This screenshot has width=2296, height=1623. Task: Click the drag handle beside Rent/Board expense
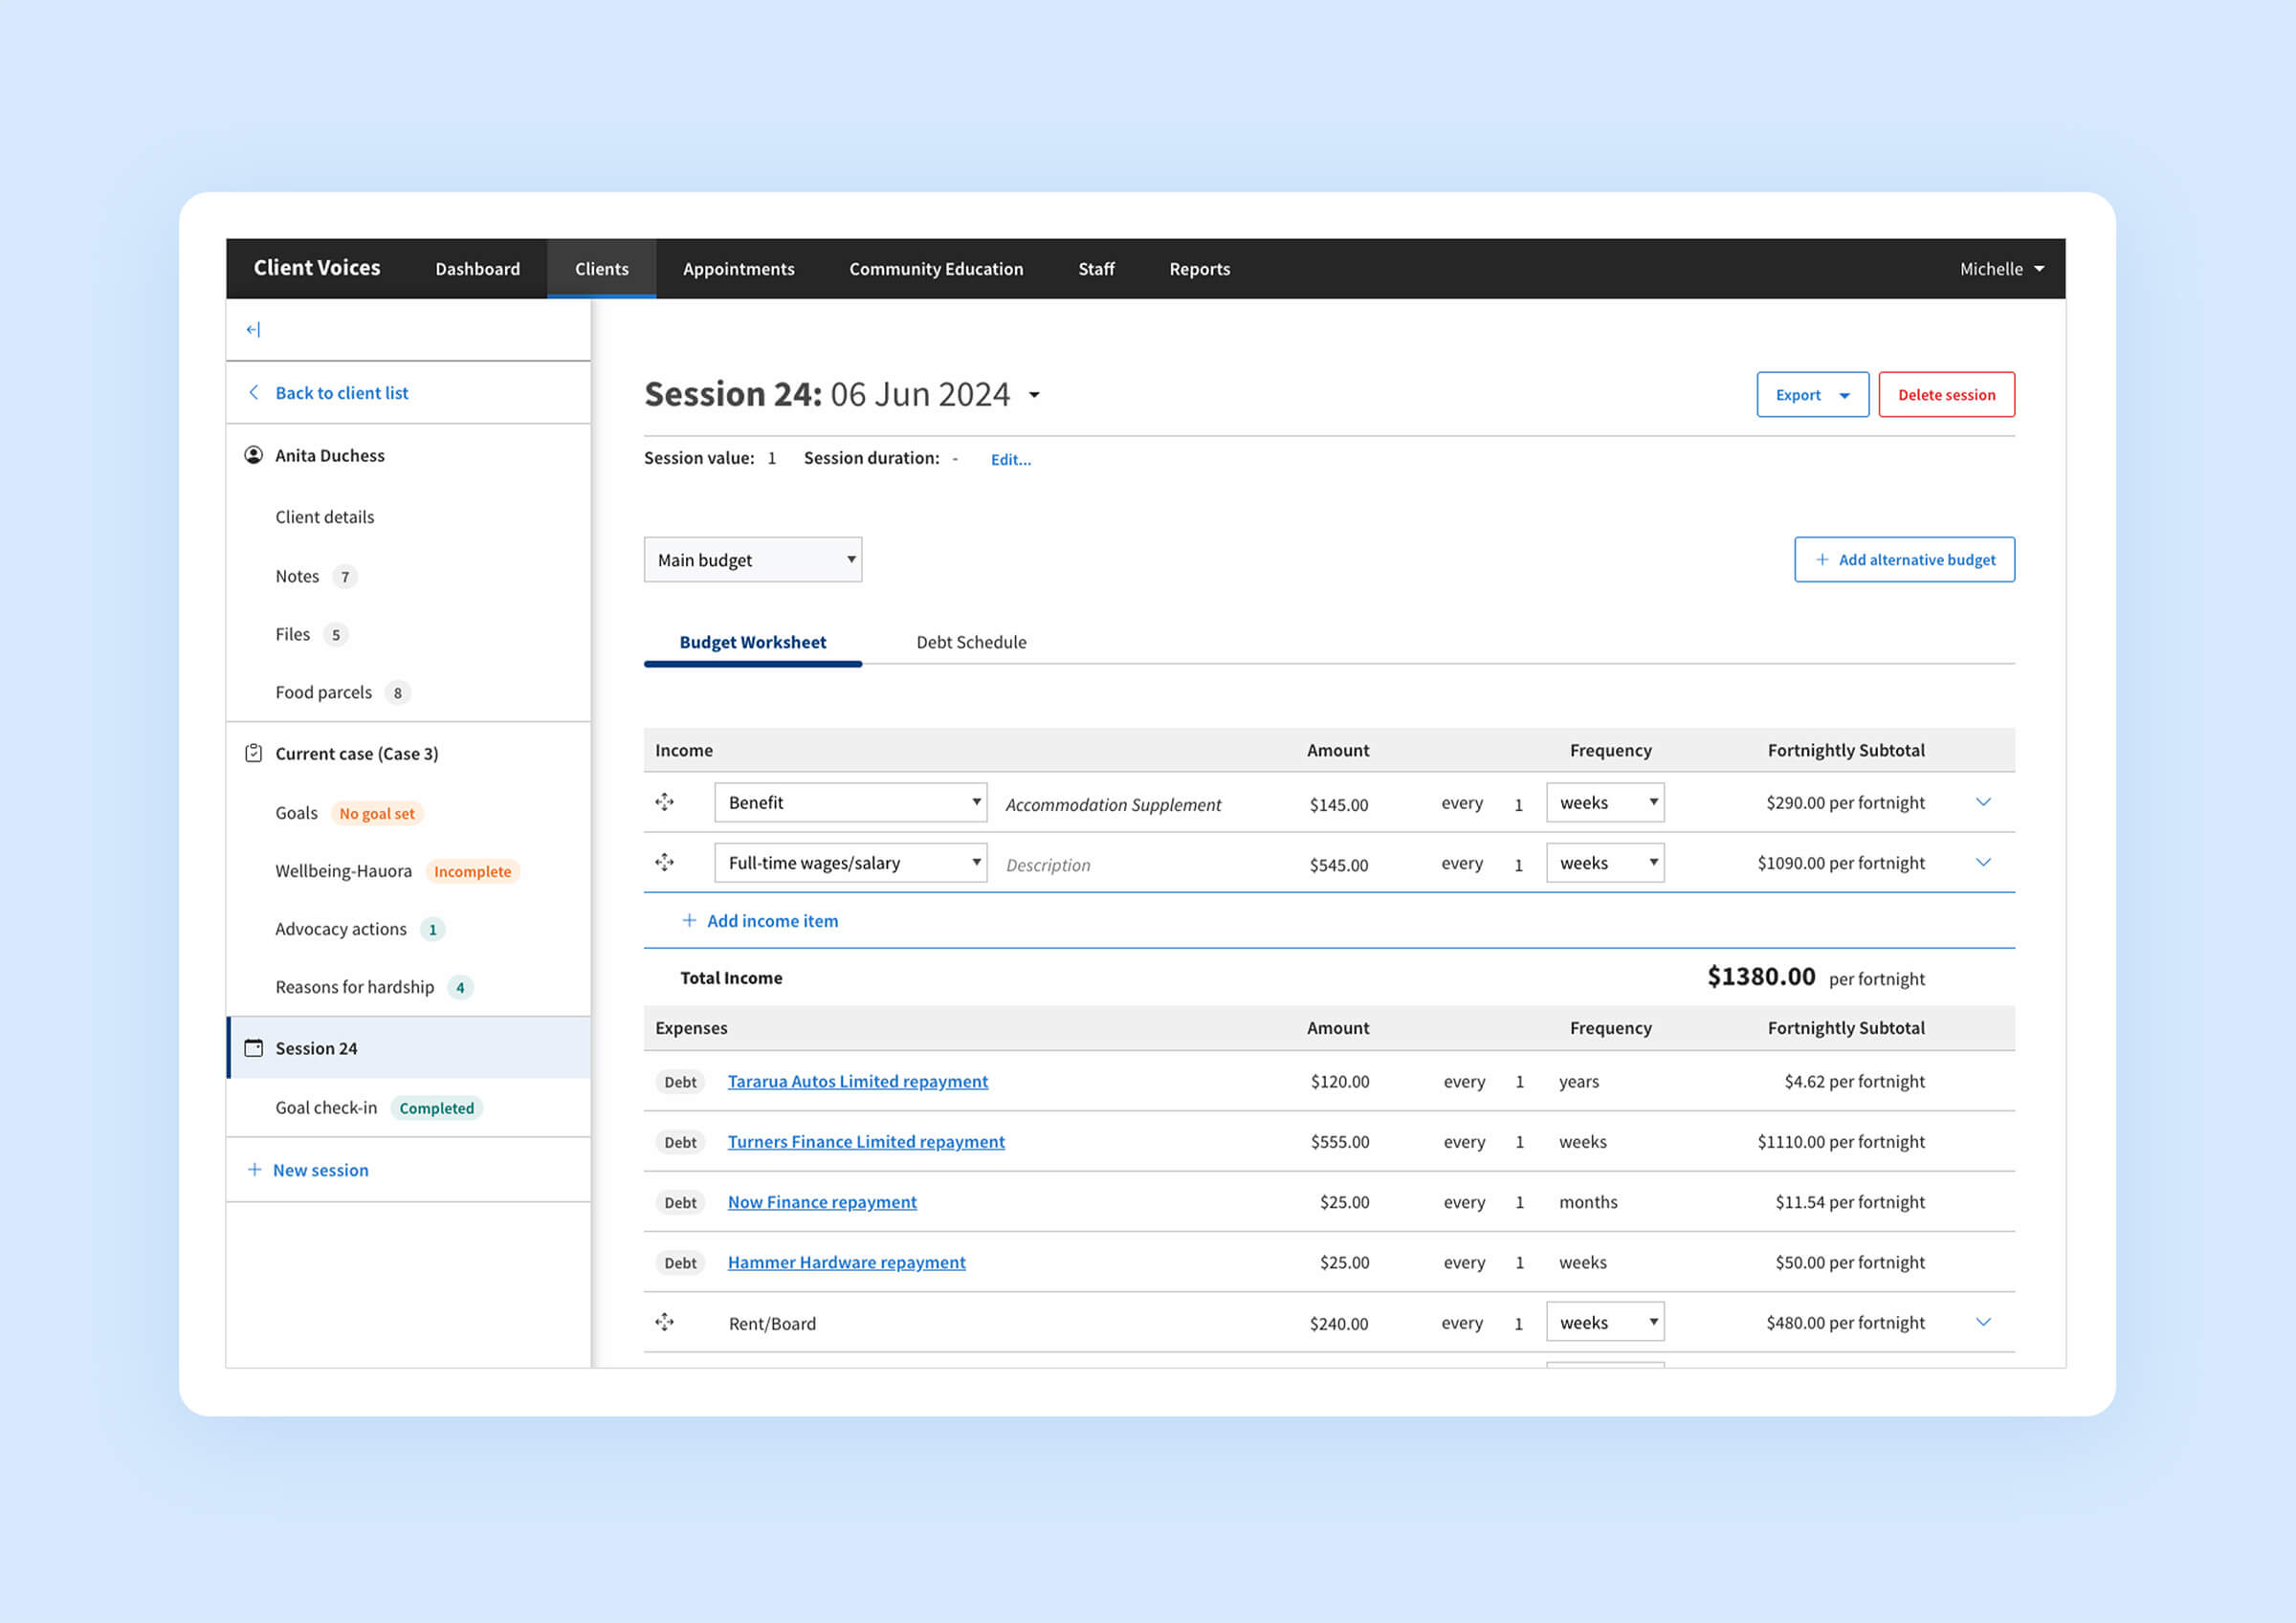click(x=665, y=1322)
